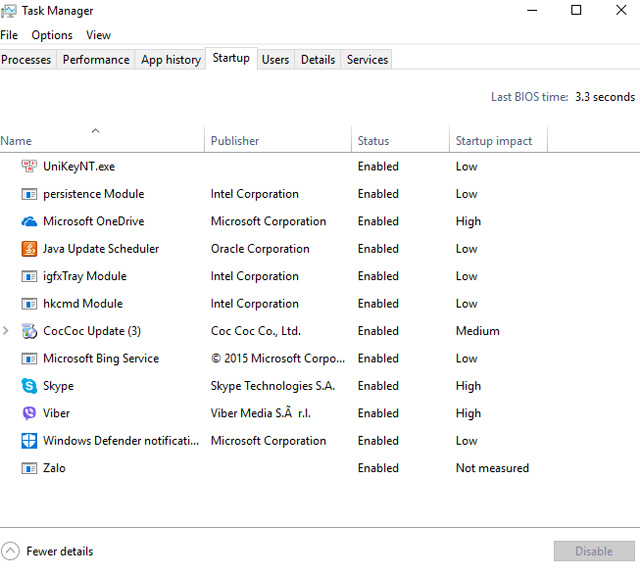Image resolution: width=640 pixels, height=575 pixels.
Task: Click the Not measured impact value
Action: (x=492, y=468)
